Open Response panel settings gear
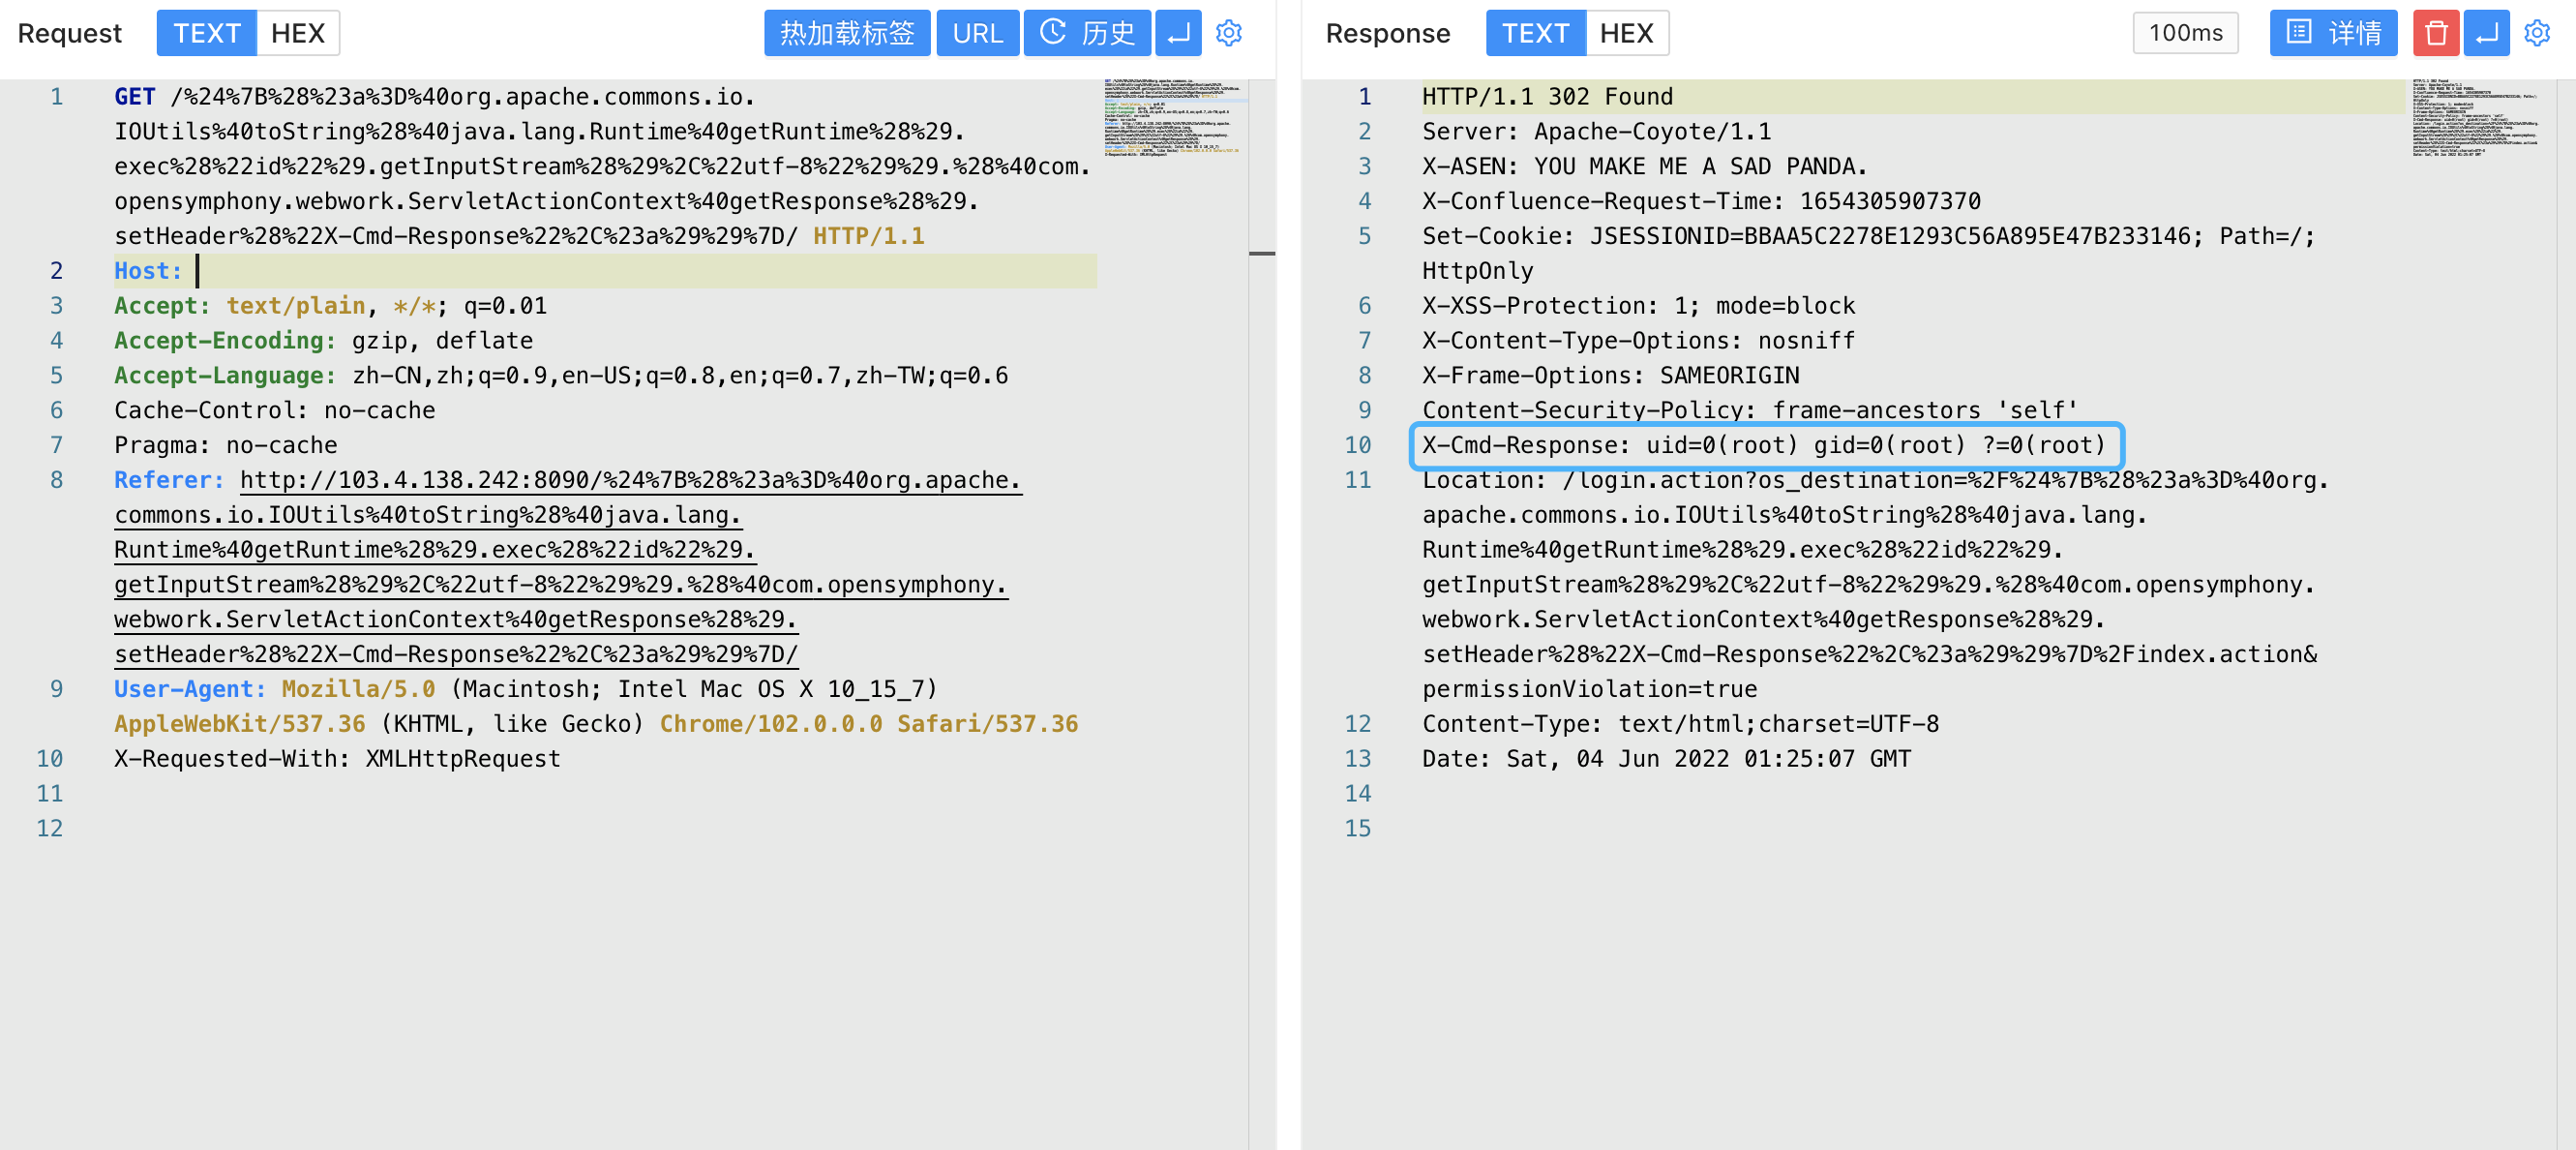 pyautogui.click(x=2536, y=33)
